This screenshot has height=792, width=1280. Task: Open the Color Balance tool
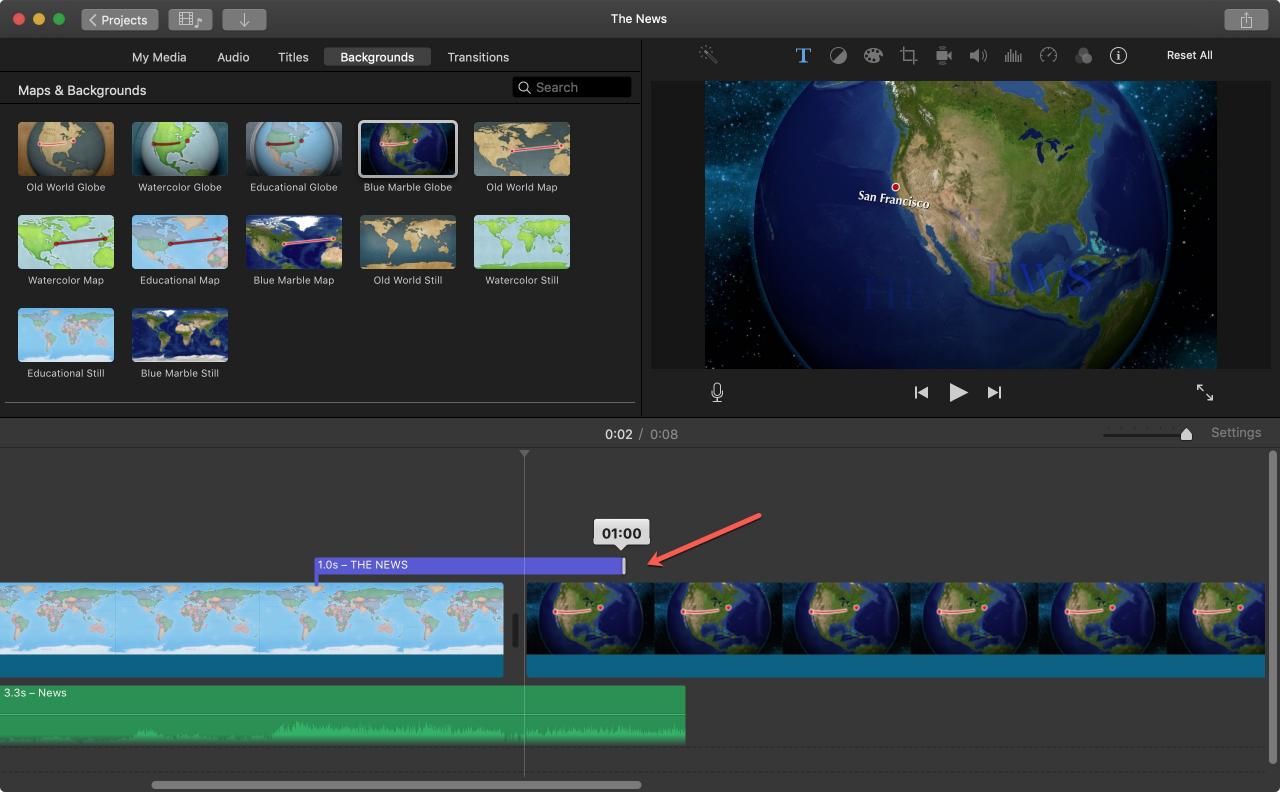[x=838, y=56]
